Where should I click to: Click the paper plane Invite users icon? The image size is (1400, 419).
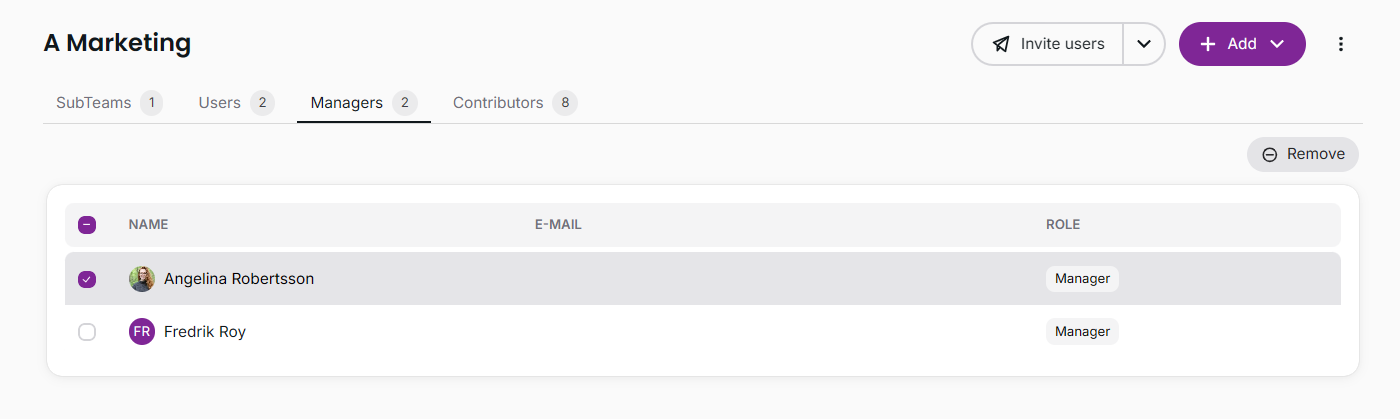click(x=1001, y=44)
